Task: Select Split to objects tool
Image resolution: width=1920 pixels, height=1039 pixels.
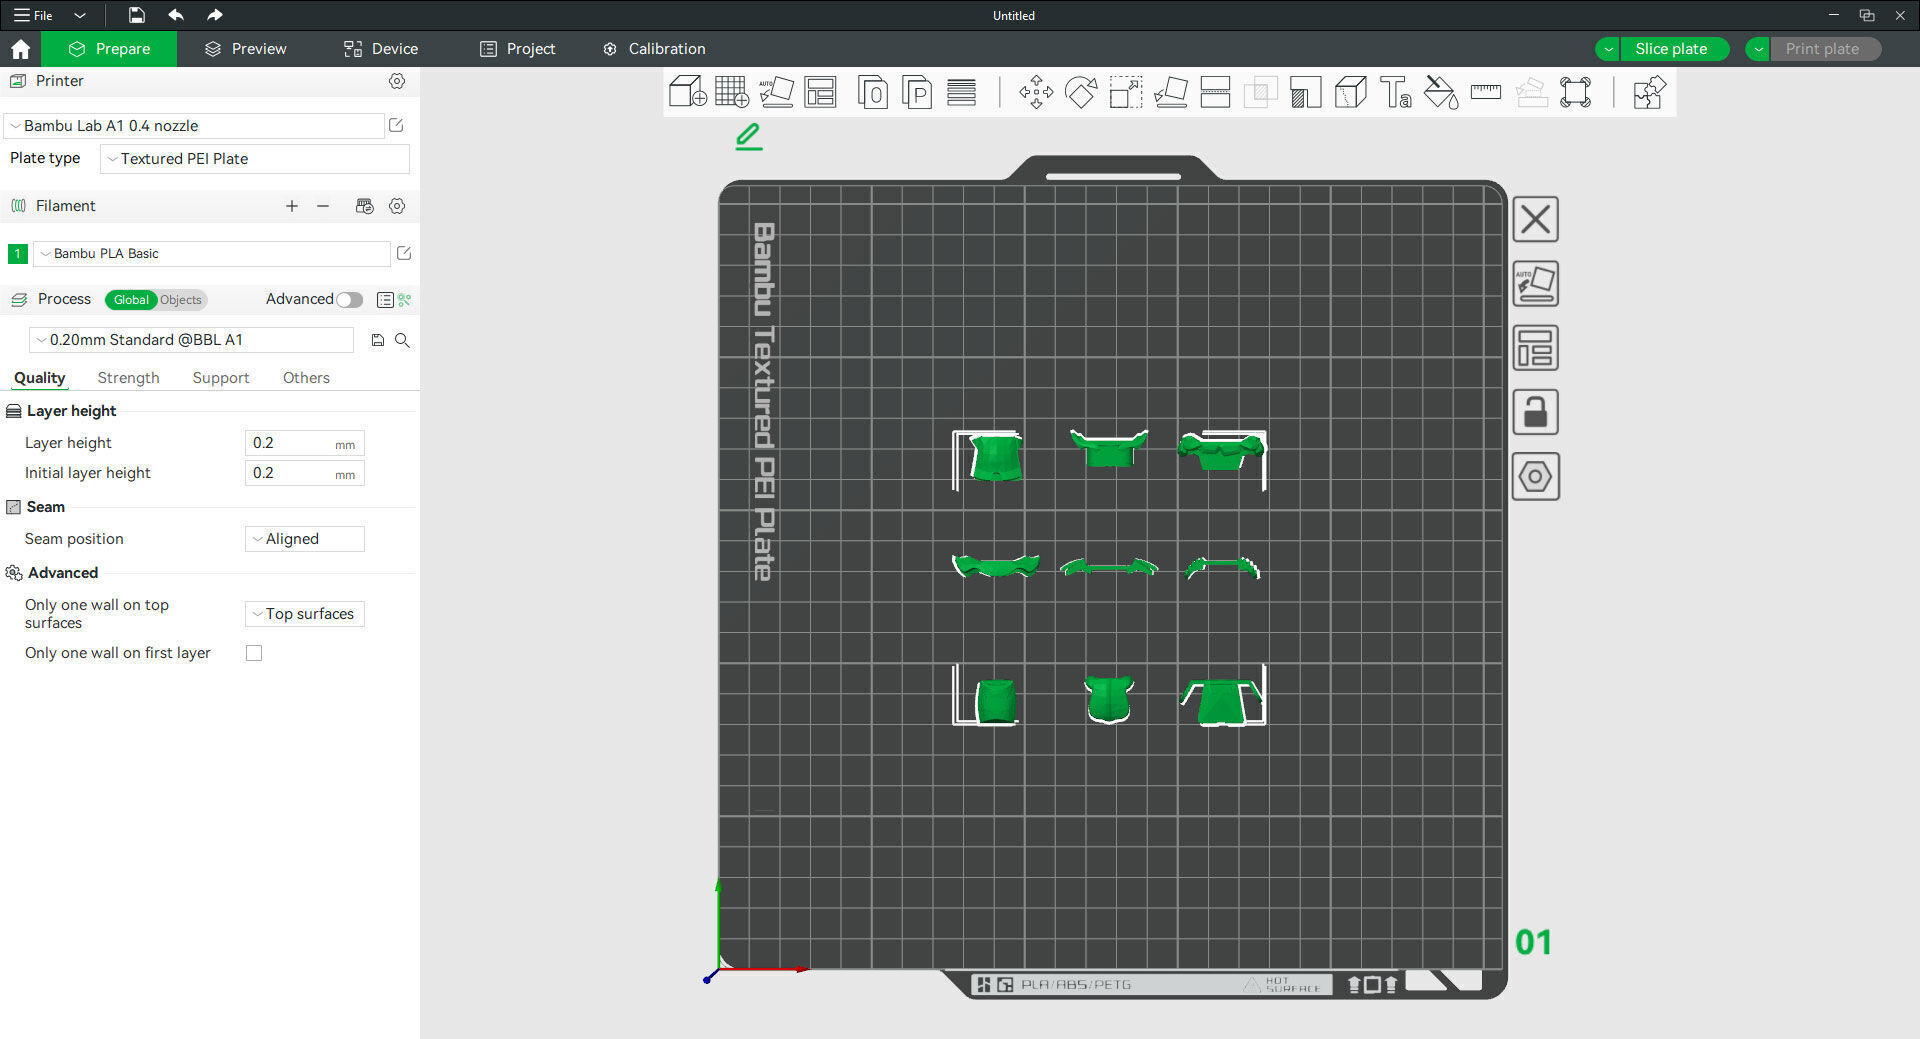Action: click(873, 92)
